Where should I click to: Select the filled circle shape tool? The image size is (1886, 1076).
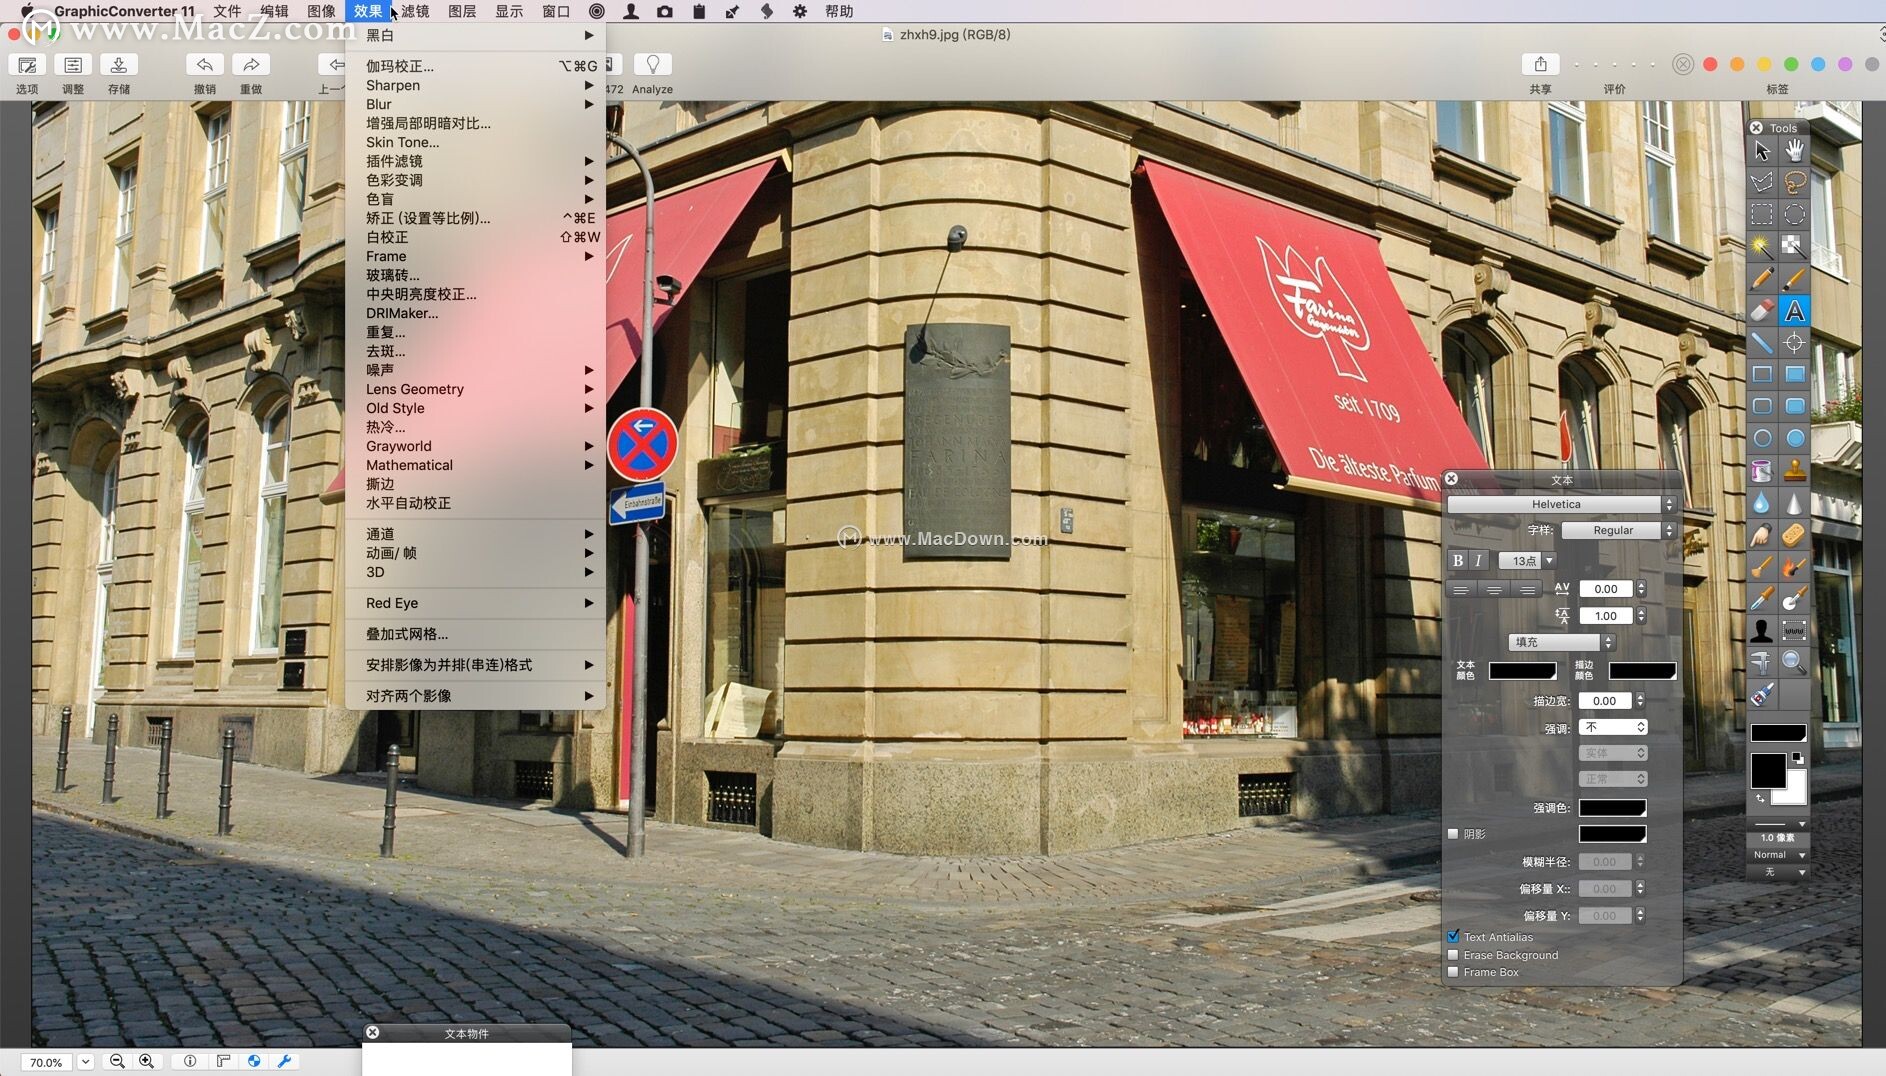coord(1795,438)
